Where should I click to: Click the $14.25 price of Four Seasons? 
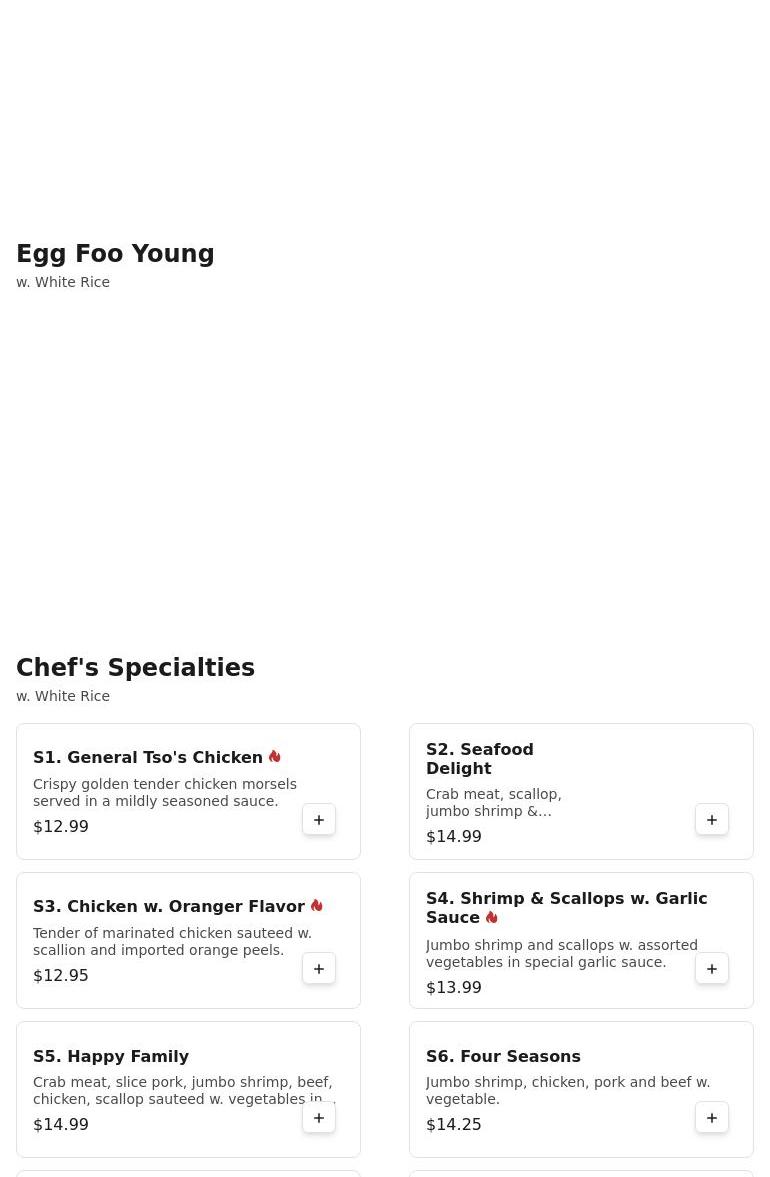pyautogui.click(x=454, y=1124)
